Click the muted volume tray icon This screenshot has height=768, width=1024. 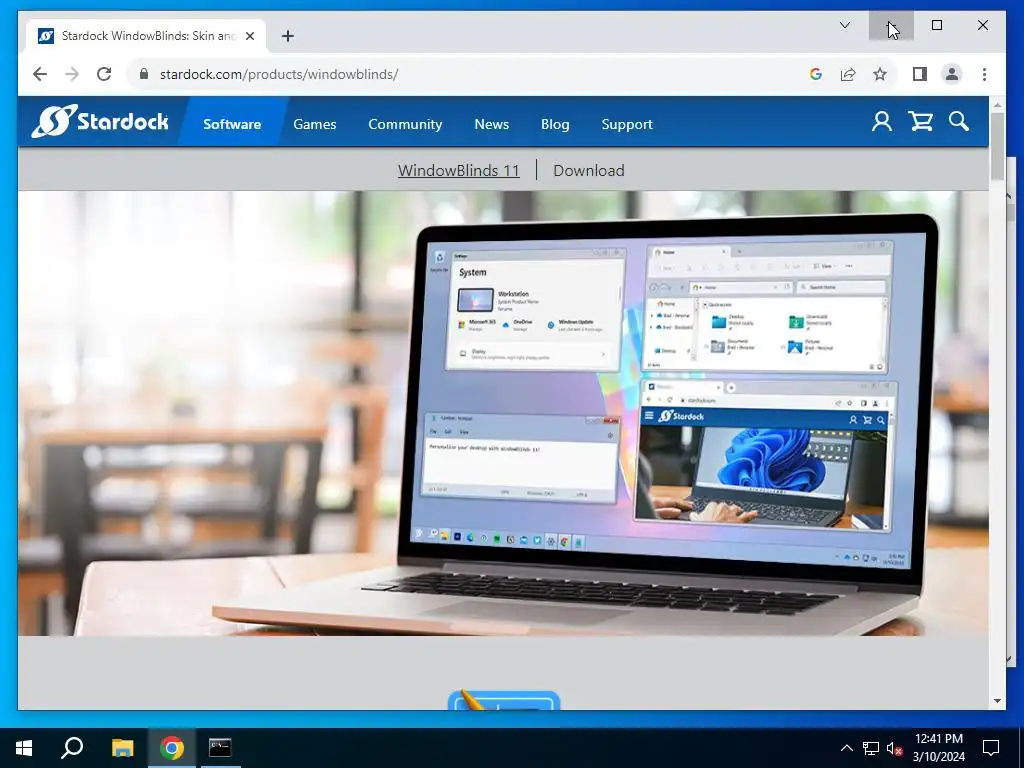pos(894,749)
